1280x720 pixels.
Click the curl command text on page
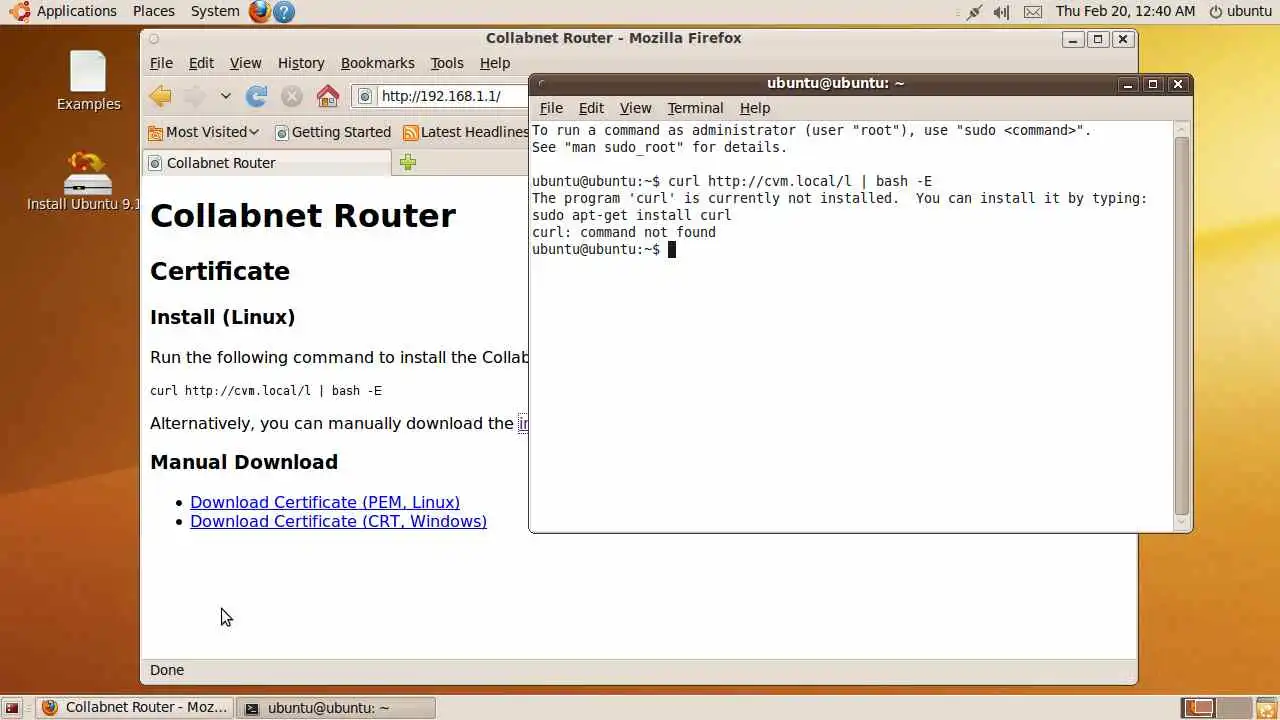[x=266, y=391]
